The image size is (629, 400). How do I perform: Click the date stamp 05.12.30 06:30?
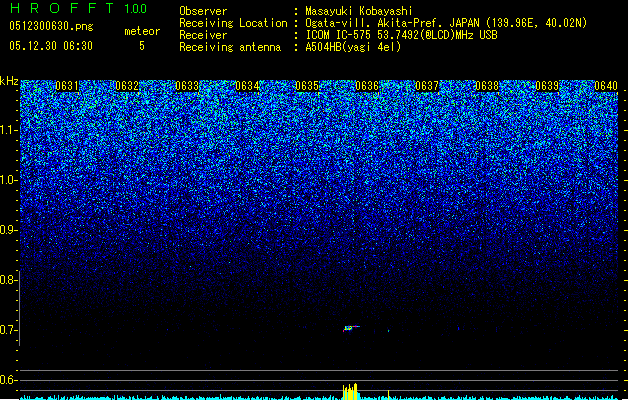coord(51,46)
